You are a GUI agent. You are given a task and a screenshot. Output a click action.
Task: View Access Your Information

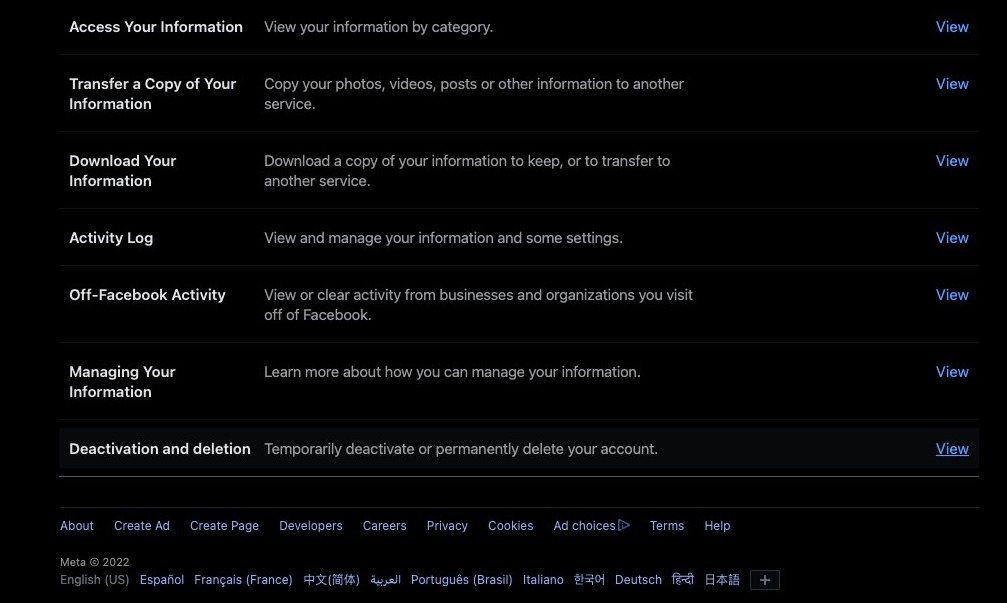[x=951, y=27]
